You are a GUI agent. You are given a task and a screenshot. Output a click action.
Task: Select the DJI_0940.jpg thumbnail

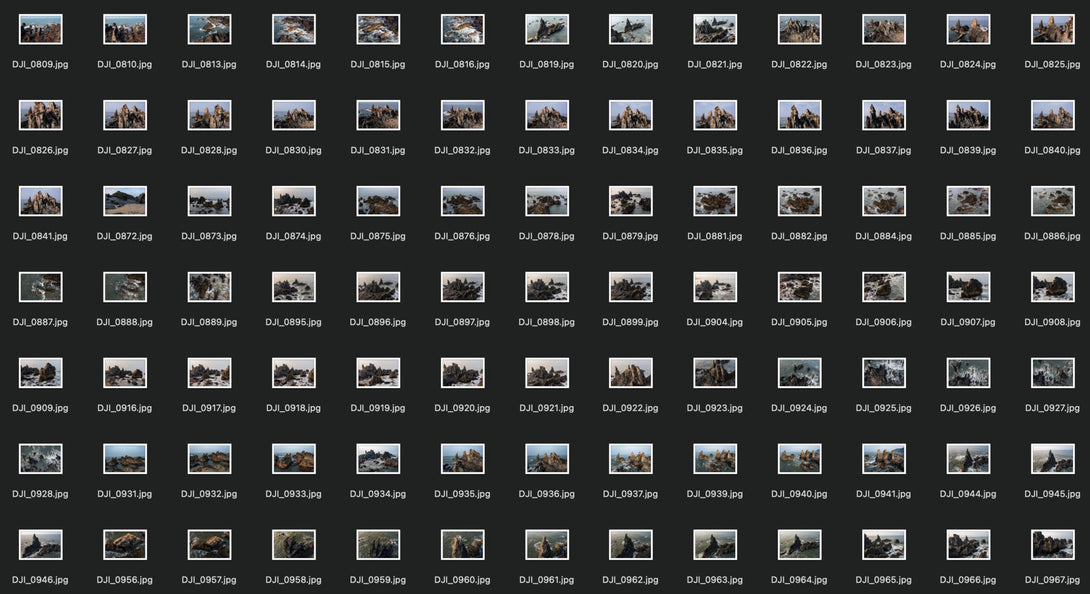(799, 459)
